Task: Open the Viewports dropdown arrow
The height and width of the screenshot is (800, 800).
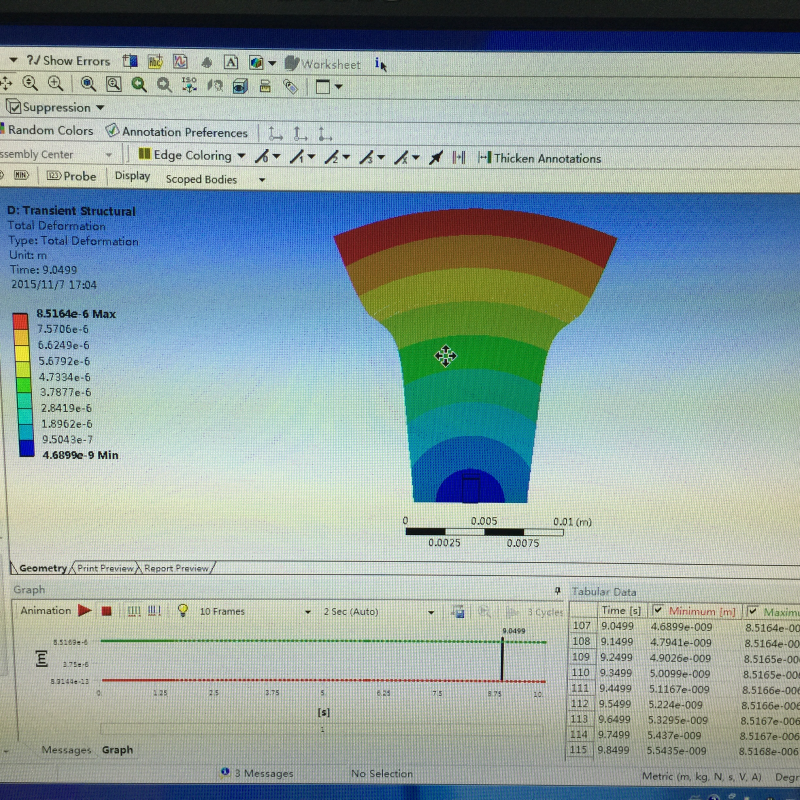Action: tap(339, 87)
